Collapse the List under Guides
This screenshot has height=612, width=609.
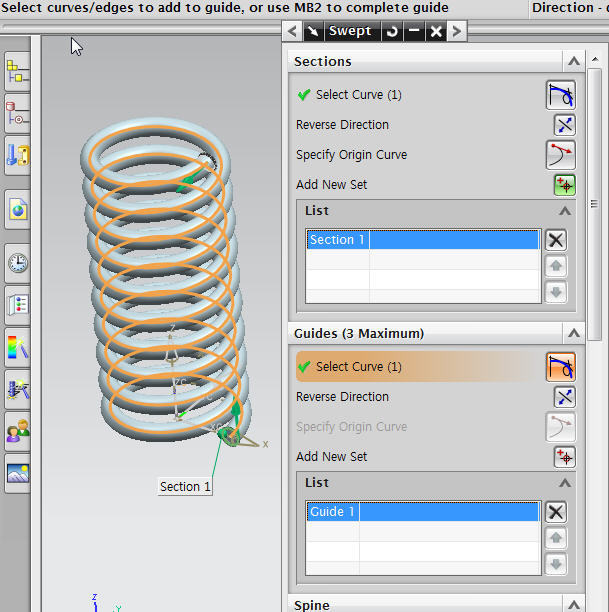click(564, 483)
